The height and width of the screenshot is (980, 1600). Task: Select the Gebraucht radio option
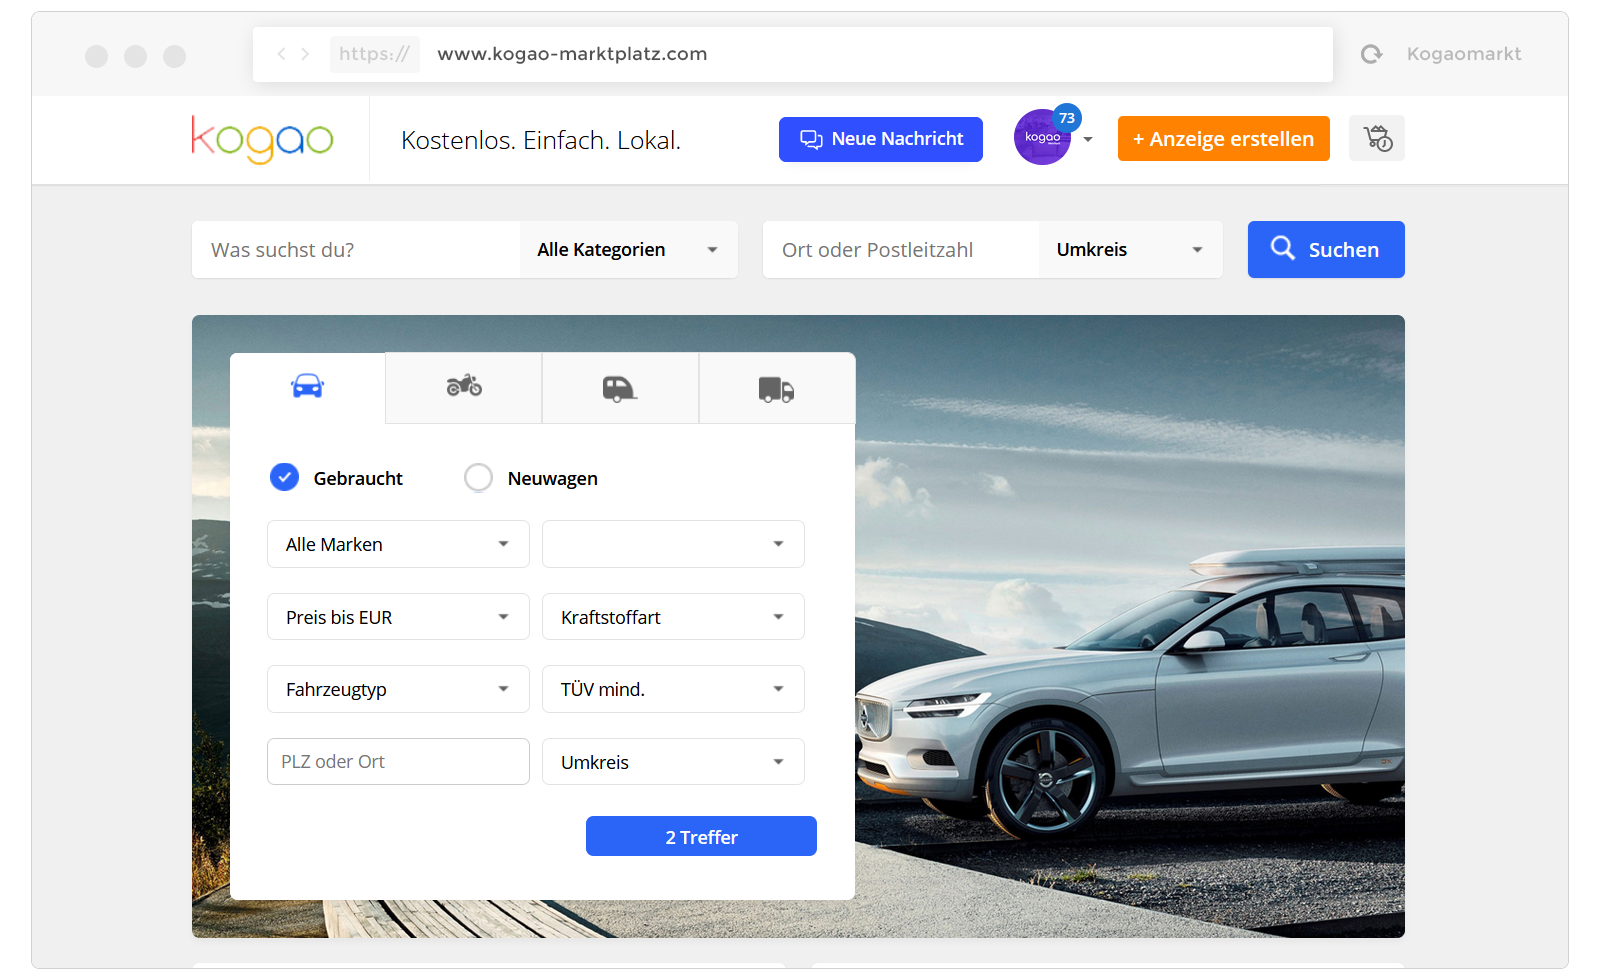tap(285, 477)
